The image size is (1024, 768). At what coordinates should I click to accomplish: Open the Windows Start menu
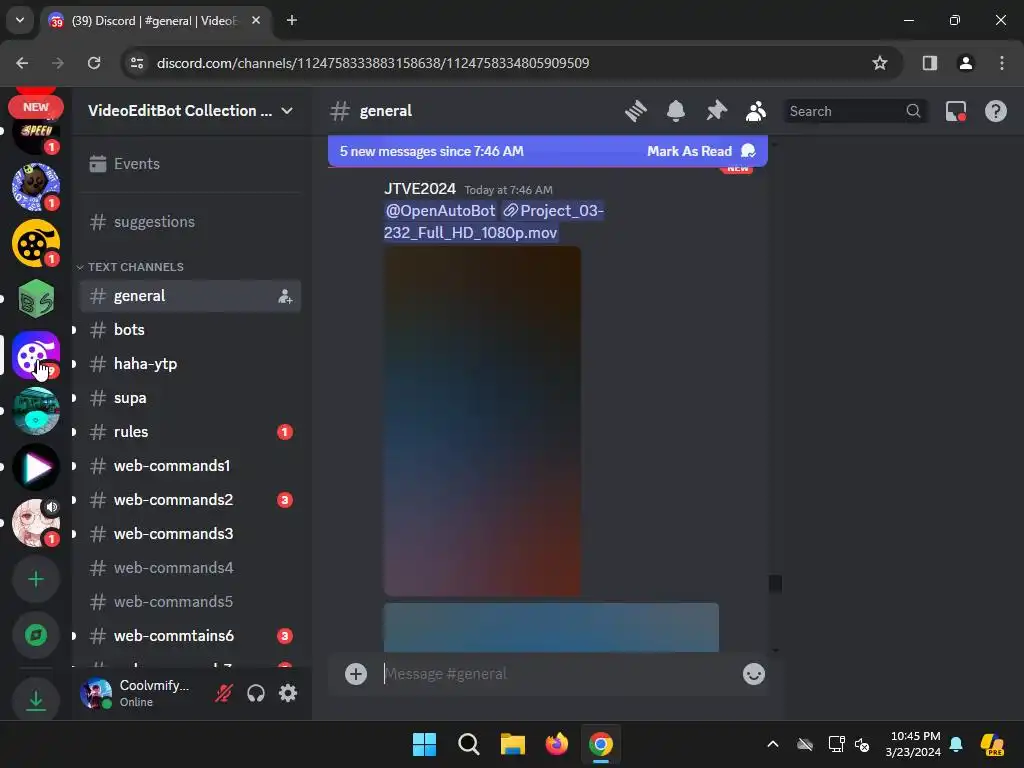(424, 744)
